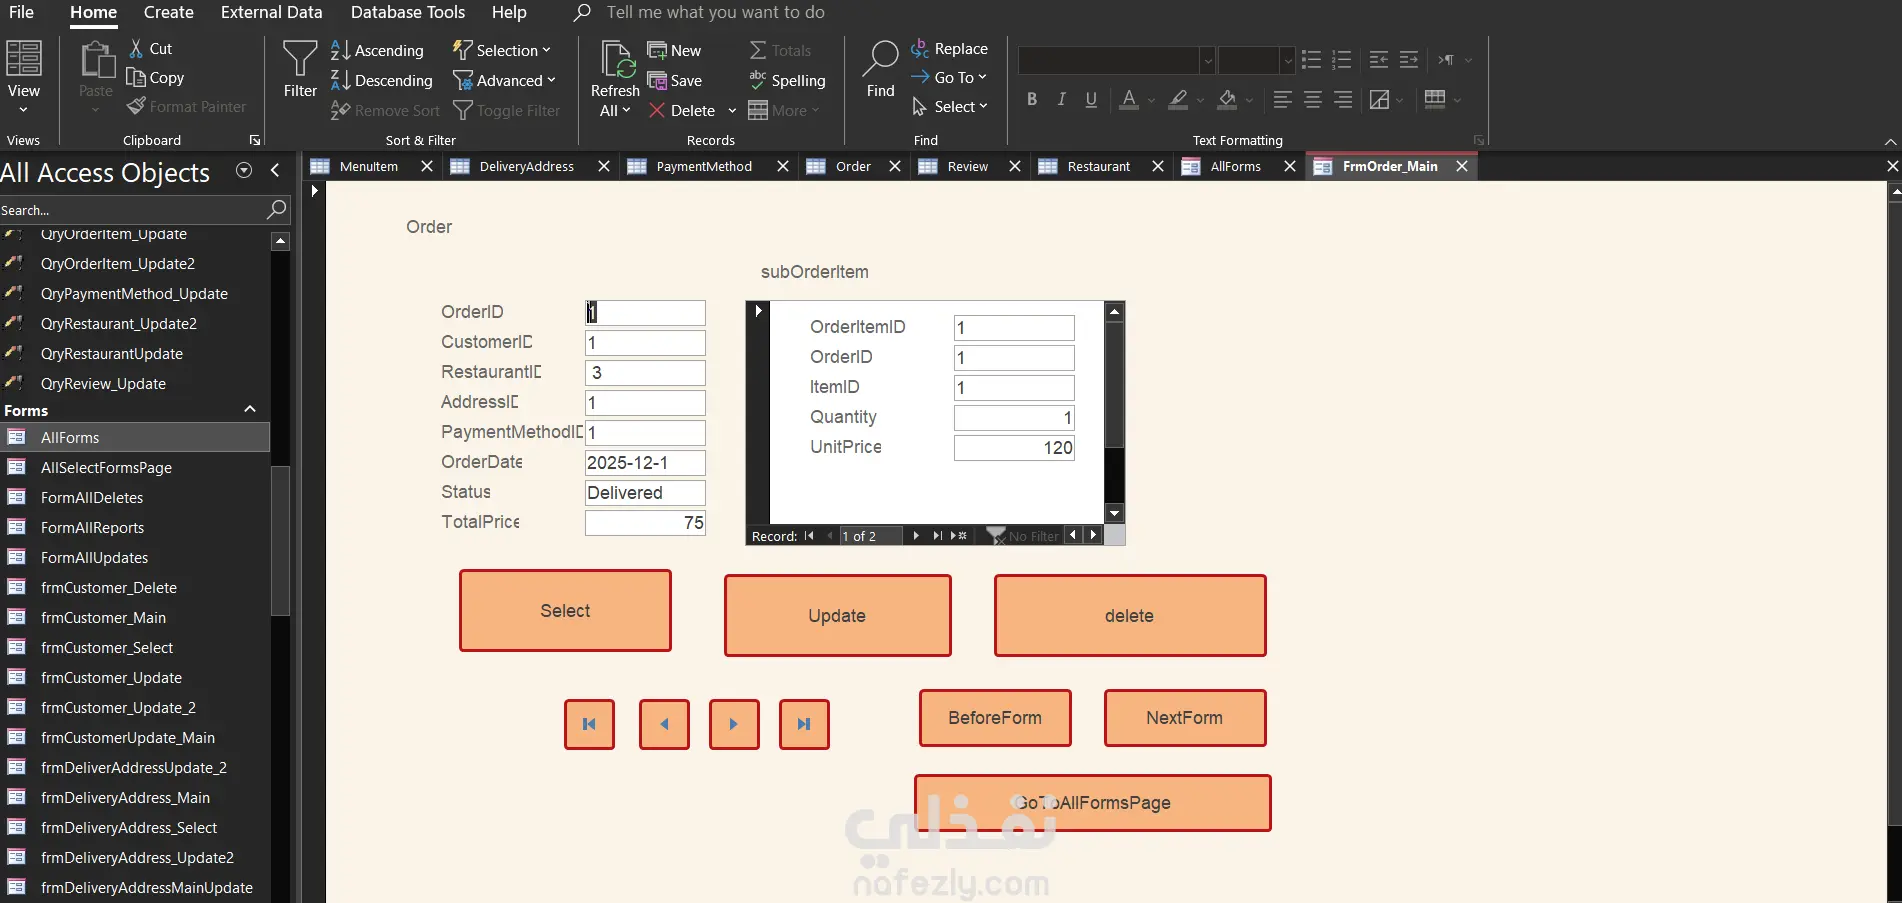Sort records with Ascending icon
This screenshot has width=1902, height=903.
340,50
